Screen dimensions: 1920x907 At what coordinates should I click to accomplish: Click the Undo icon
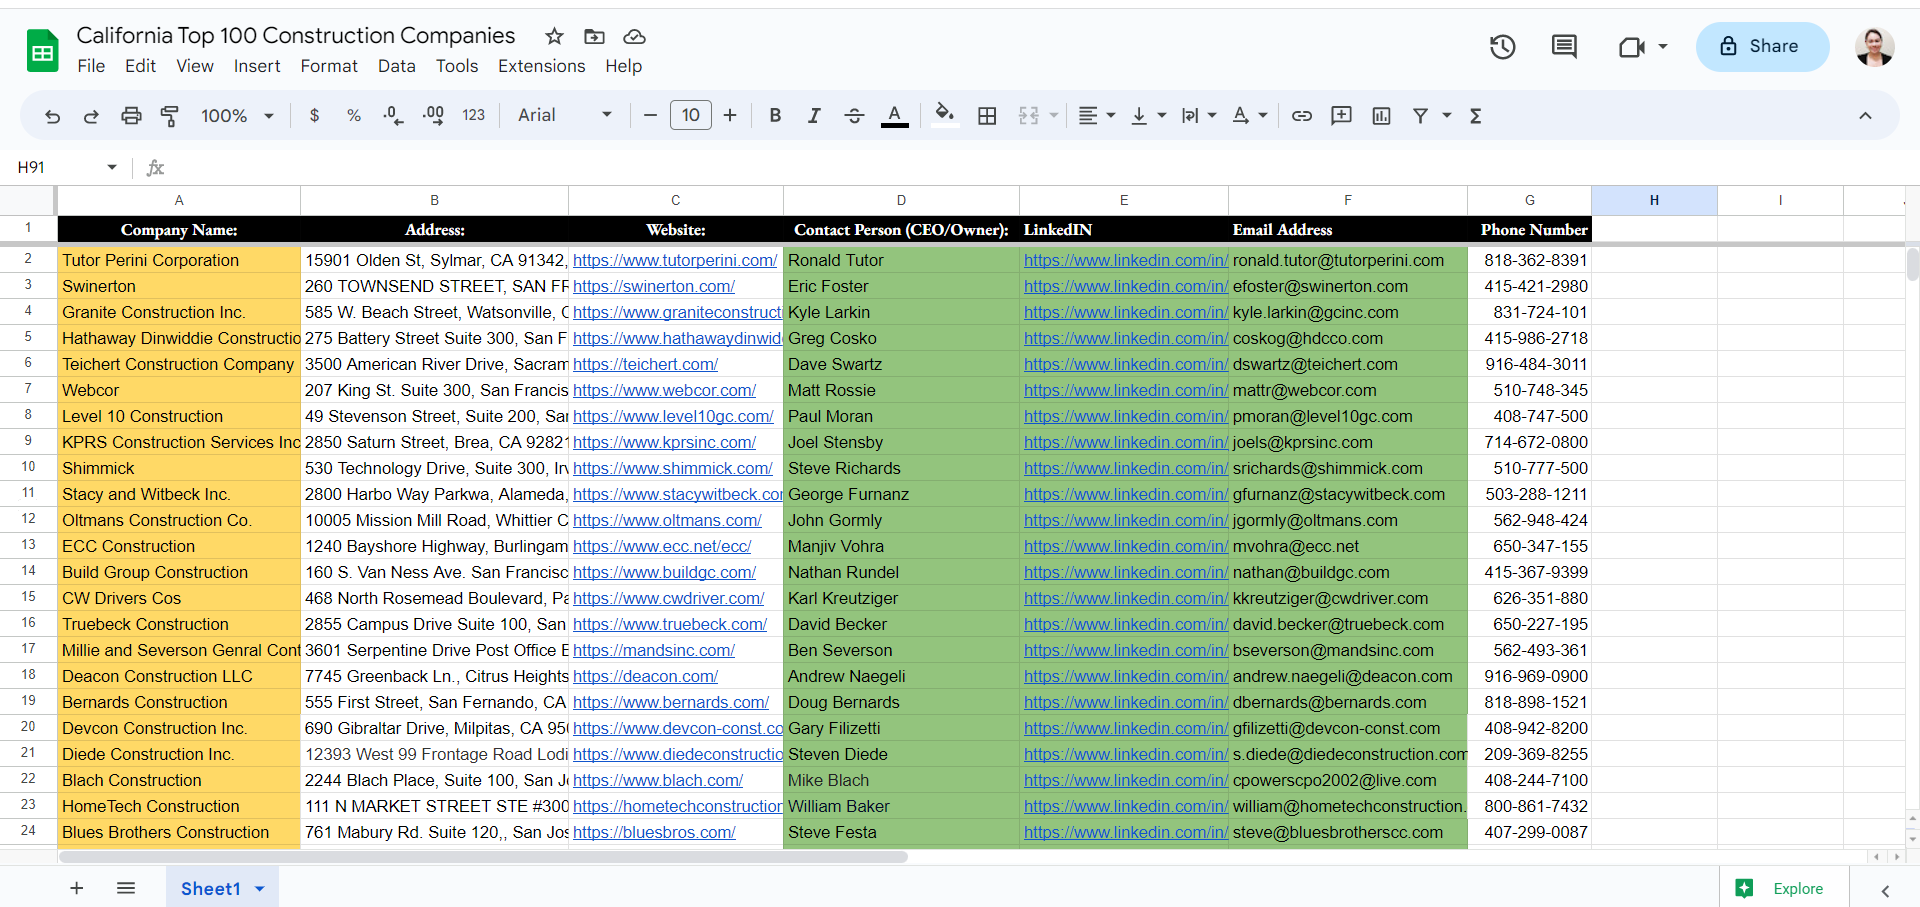pos(53,116)
